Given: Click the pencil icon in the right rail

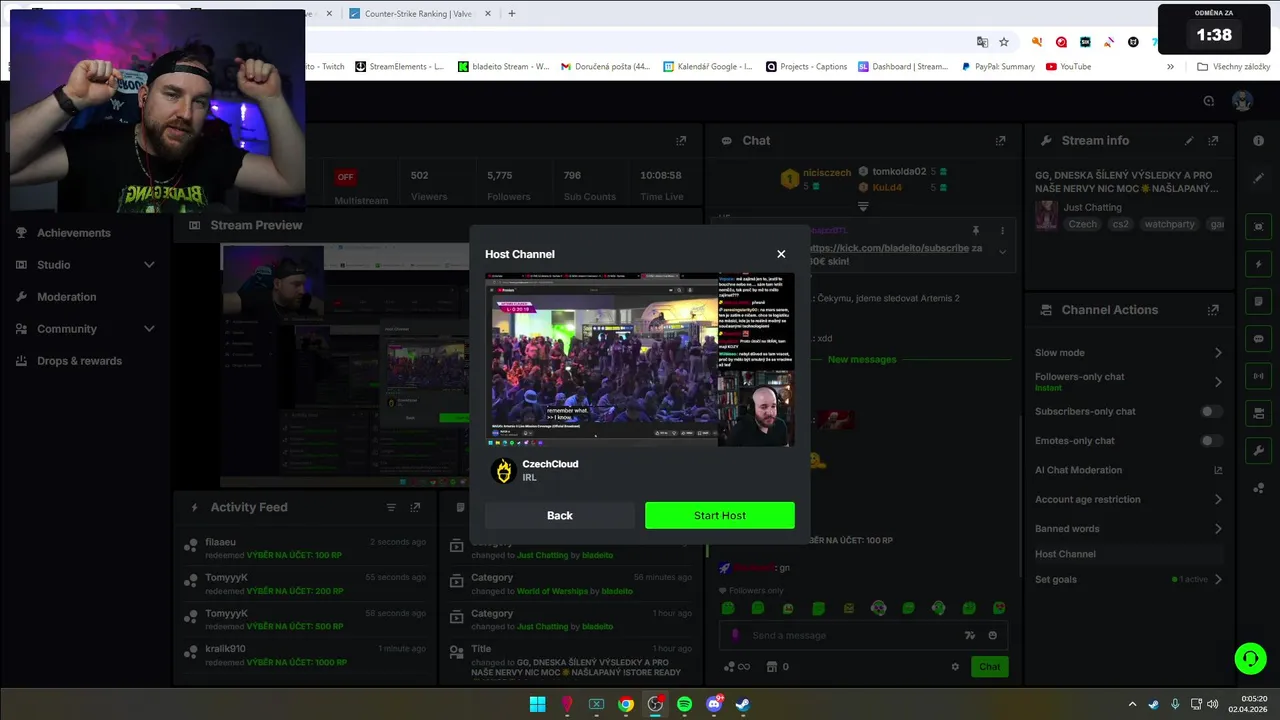Looking at the screenshot, I should click(x=1258, y=178).
